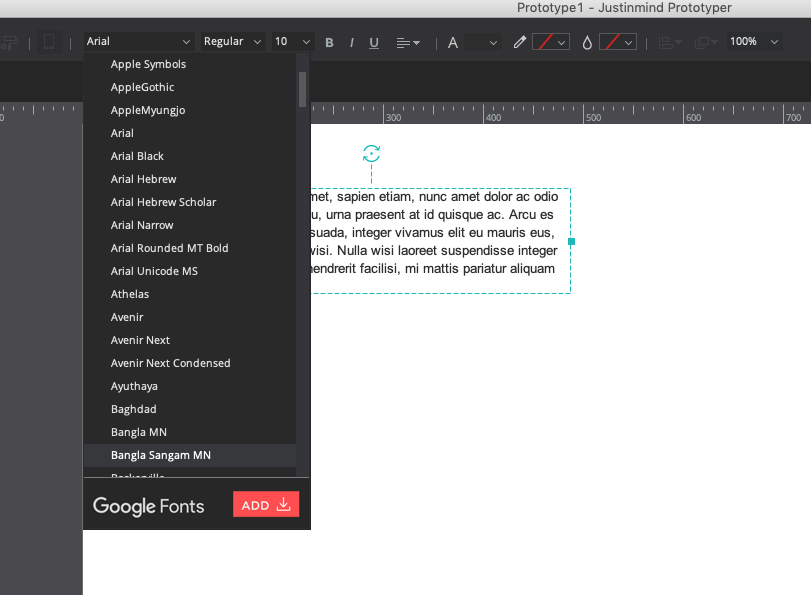Select Avenir Next from the font list
Viewport: 811px width, 595px height.
coord(140,340)
